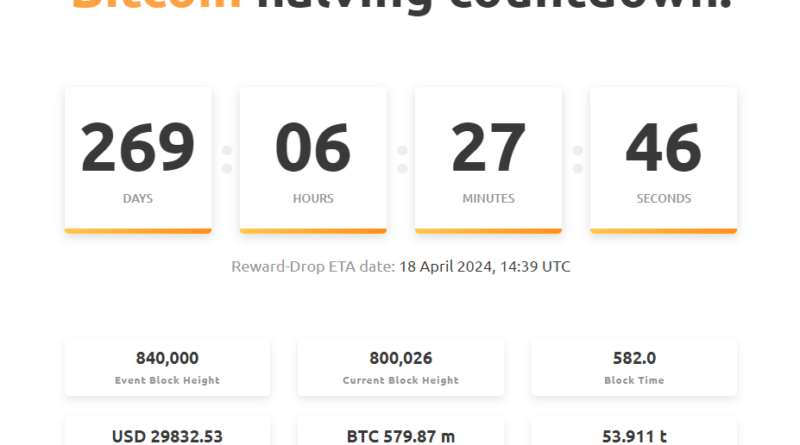Click the 06 hours countdown number
Screen dimensions: 800x445
coord(313,147)
